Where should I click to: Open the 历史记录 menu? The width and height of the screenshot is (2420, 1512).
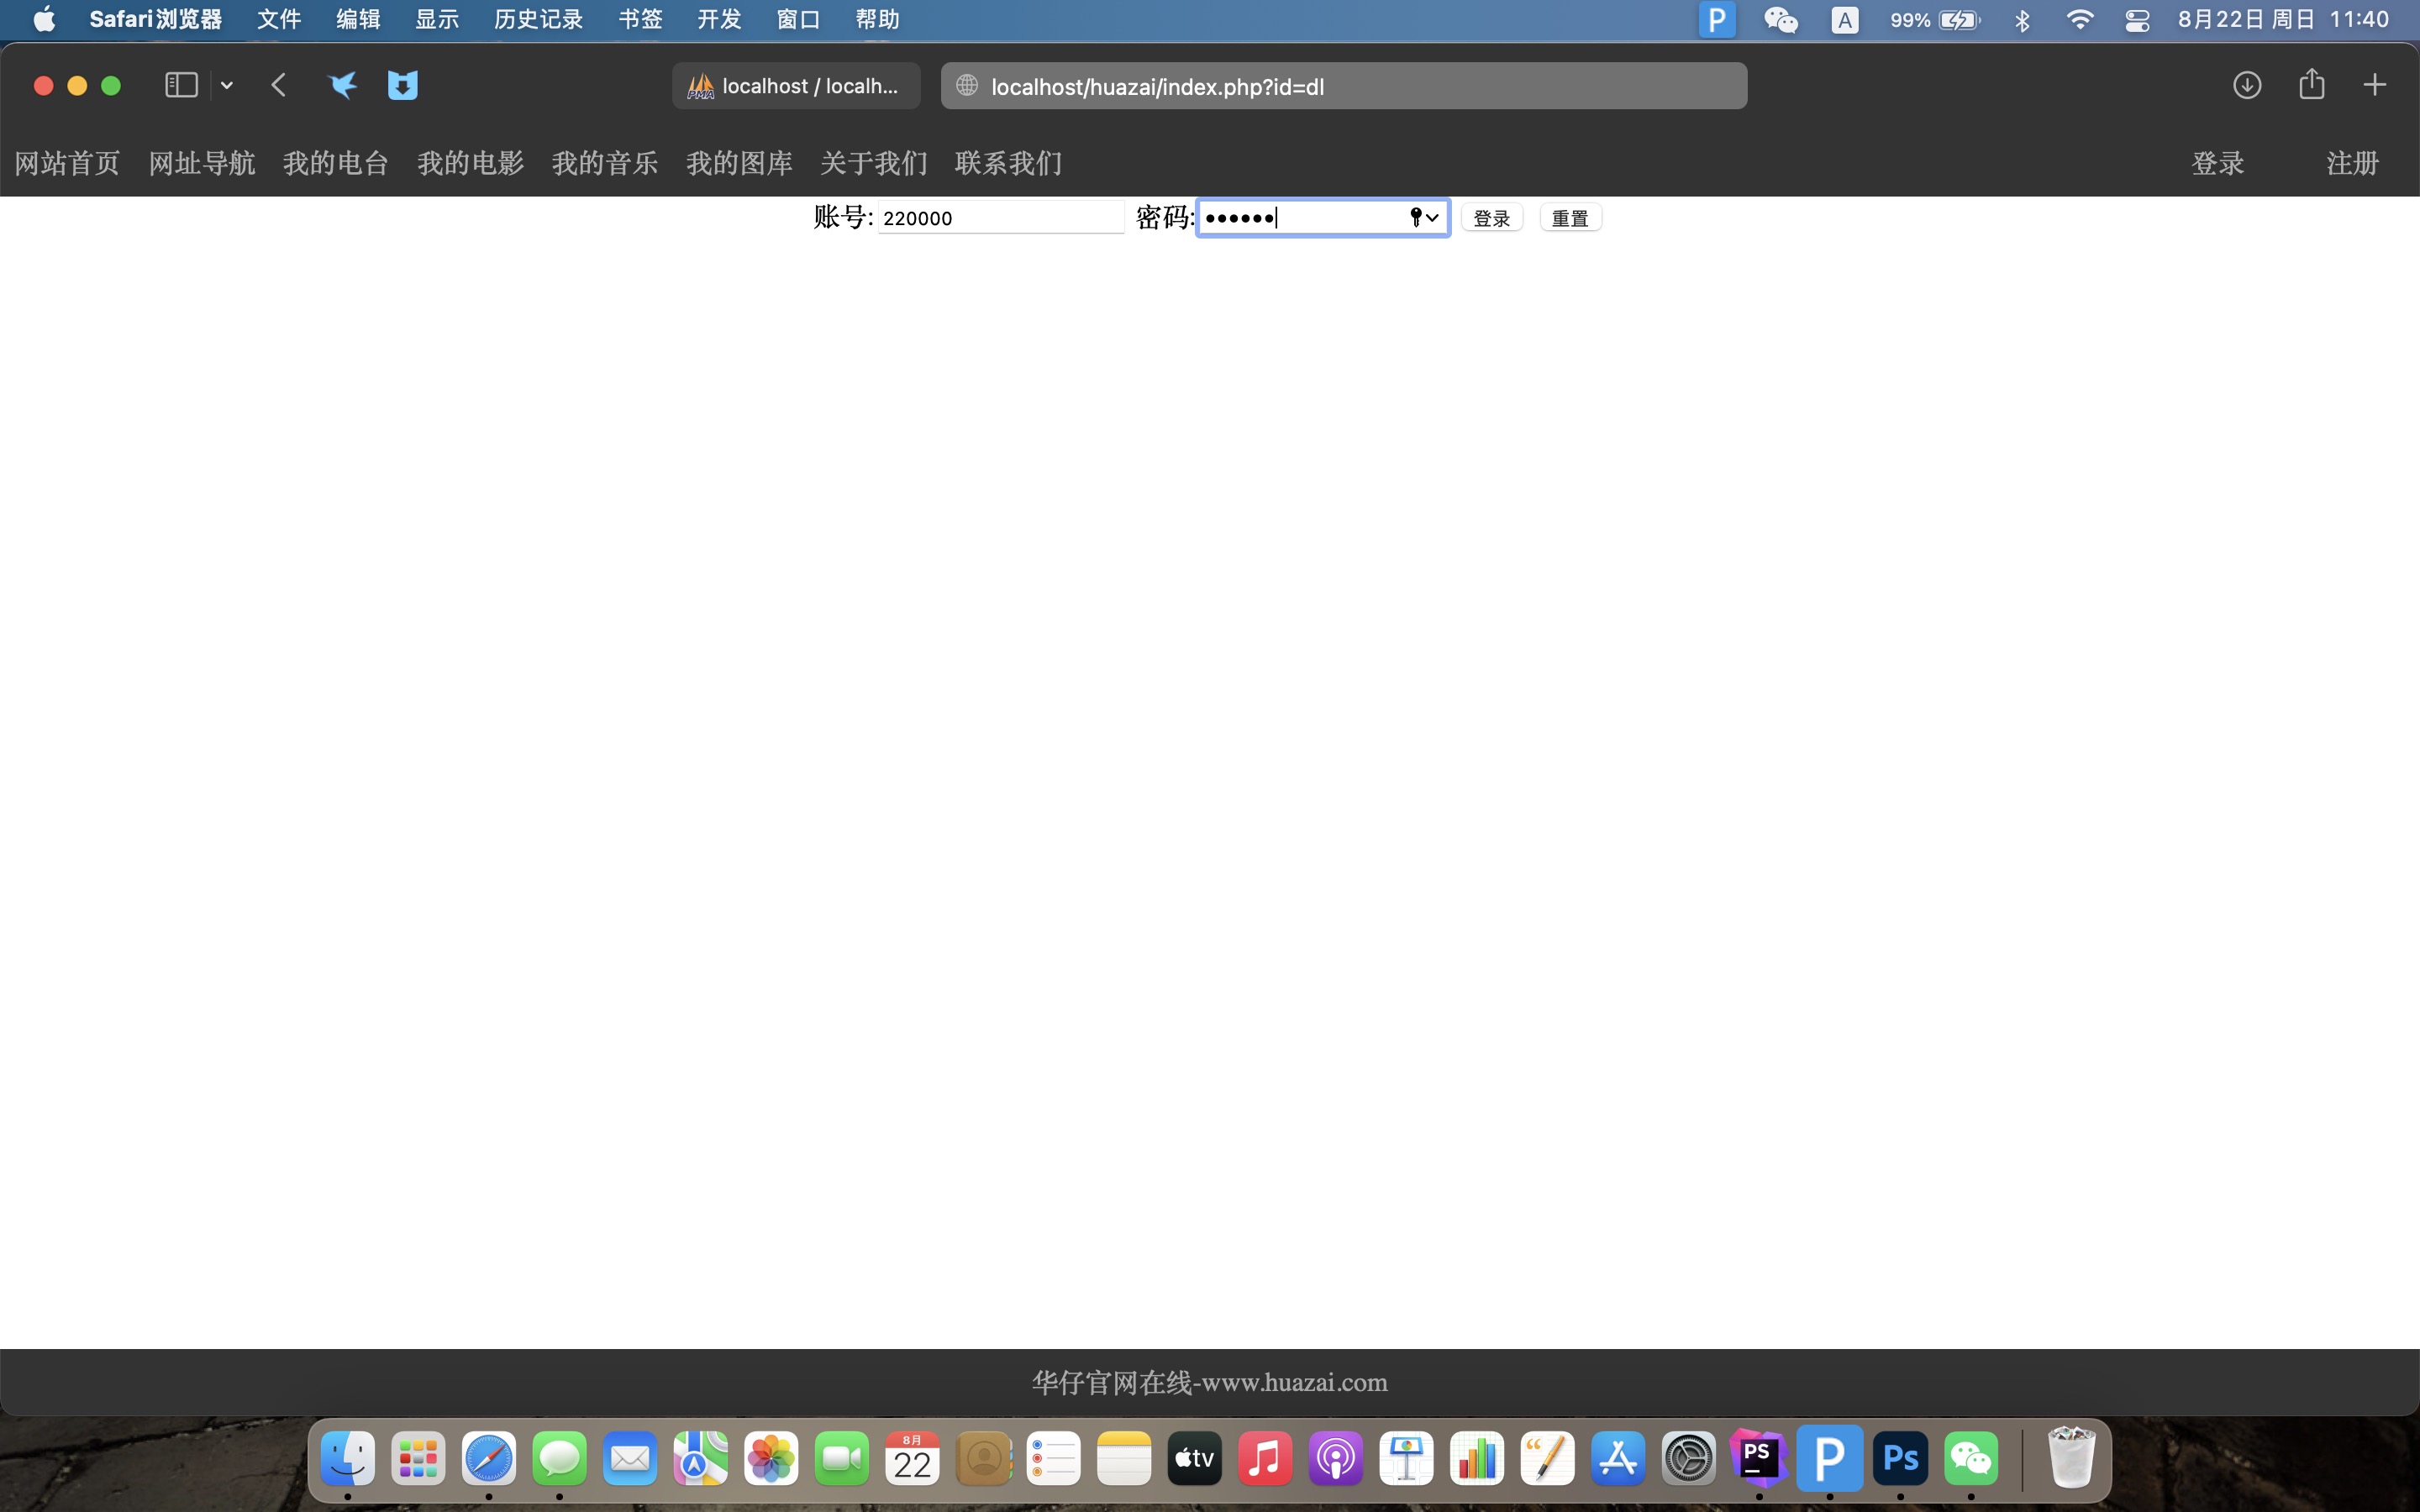coord(538,19)
